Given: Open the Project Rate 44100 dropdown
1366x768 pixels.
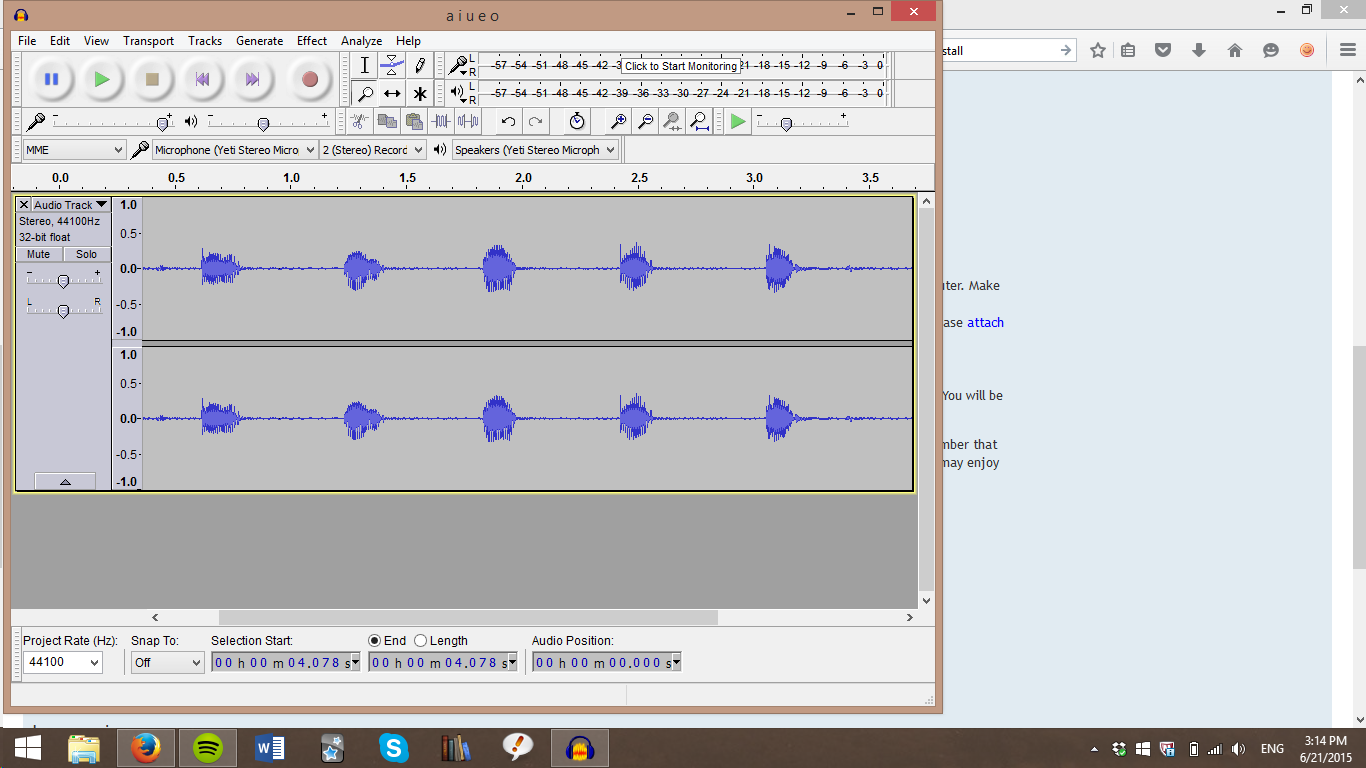Looking at the screenshot, I should 63,662.
